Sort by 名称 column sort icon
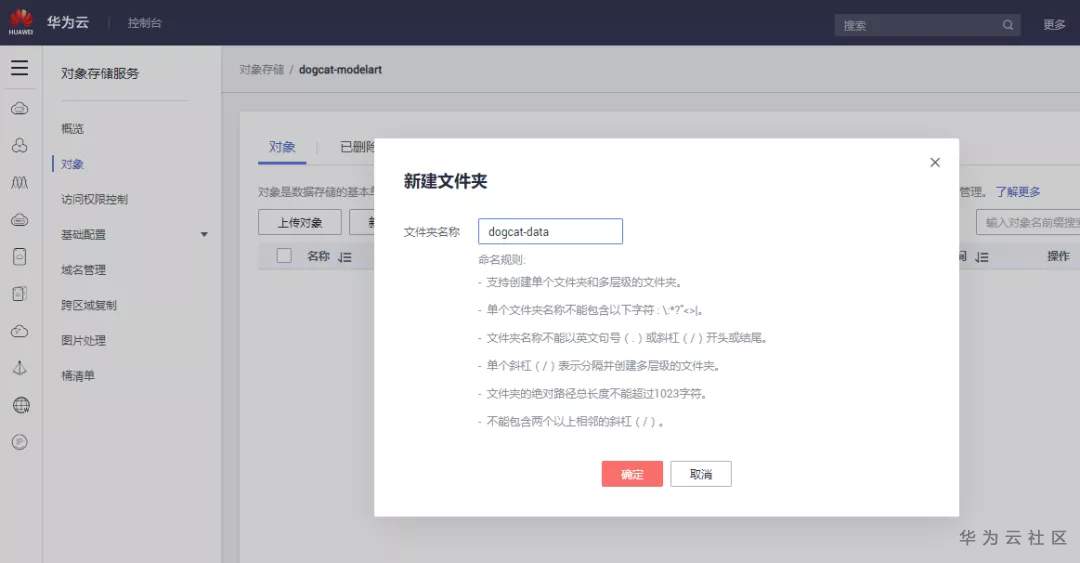Screen dimensions: 1080x563 coord(345,257)
